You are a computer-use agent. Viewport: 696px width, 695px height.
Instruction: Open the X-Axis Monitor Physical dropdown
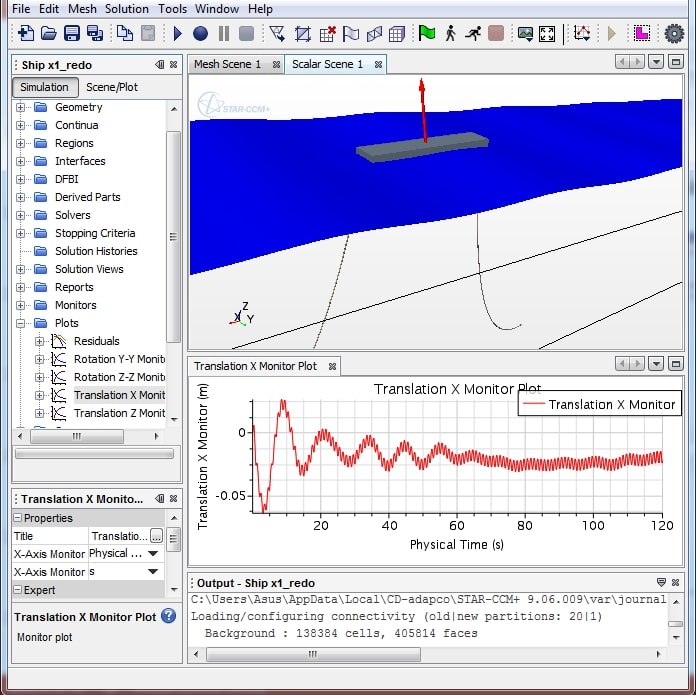[x=153, y=553]
